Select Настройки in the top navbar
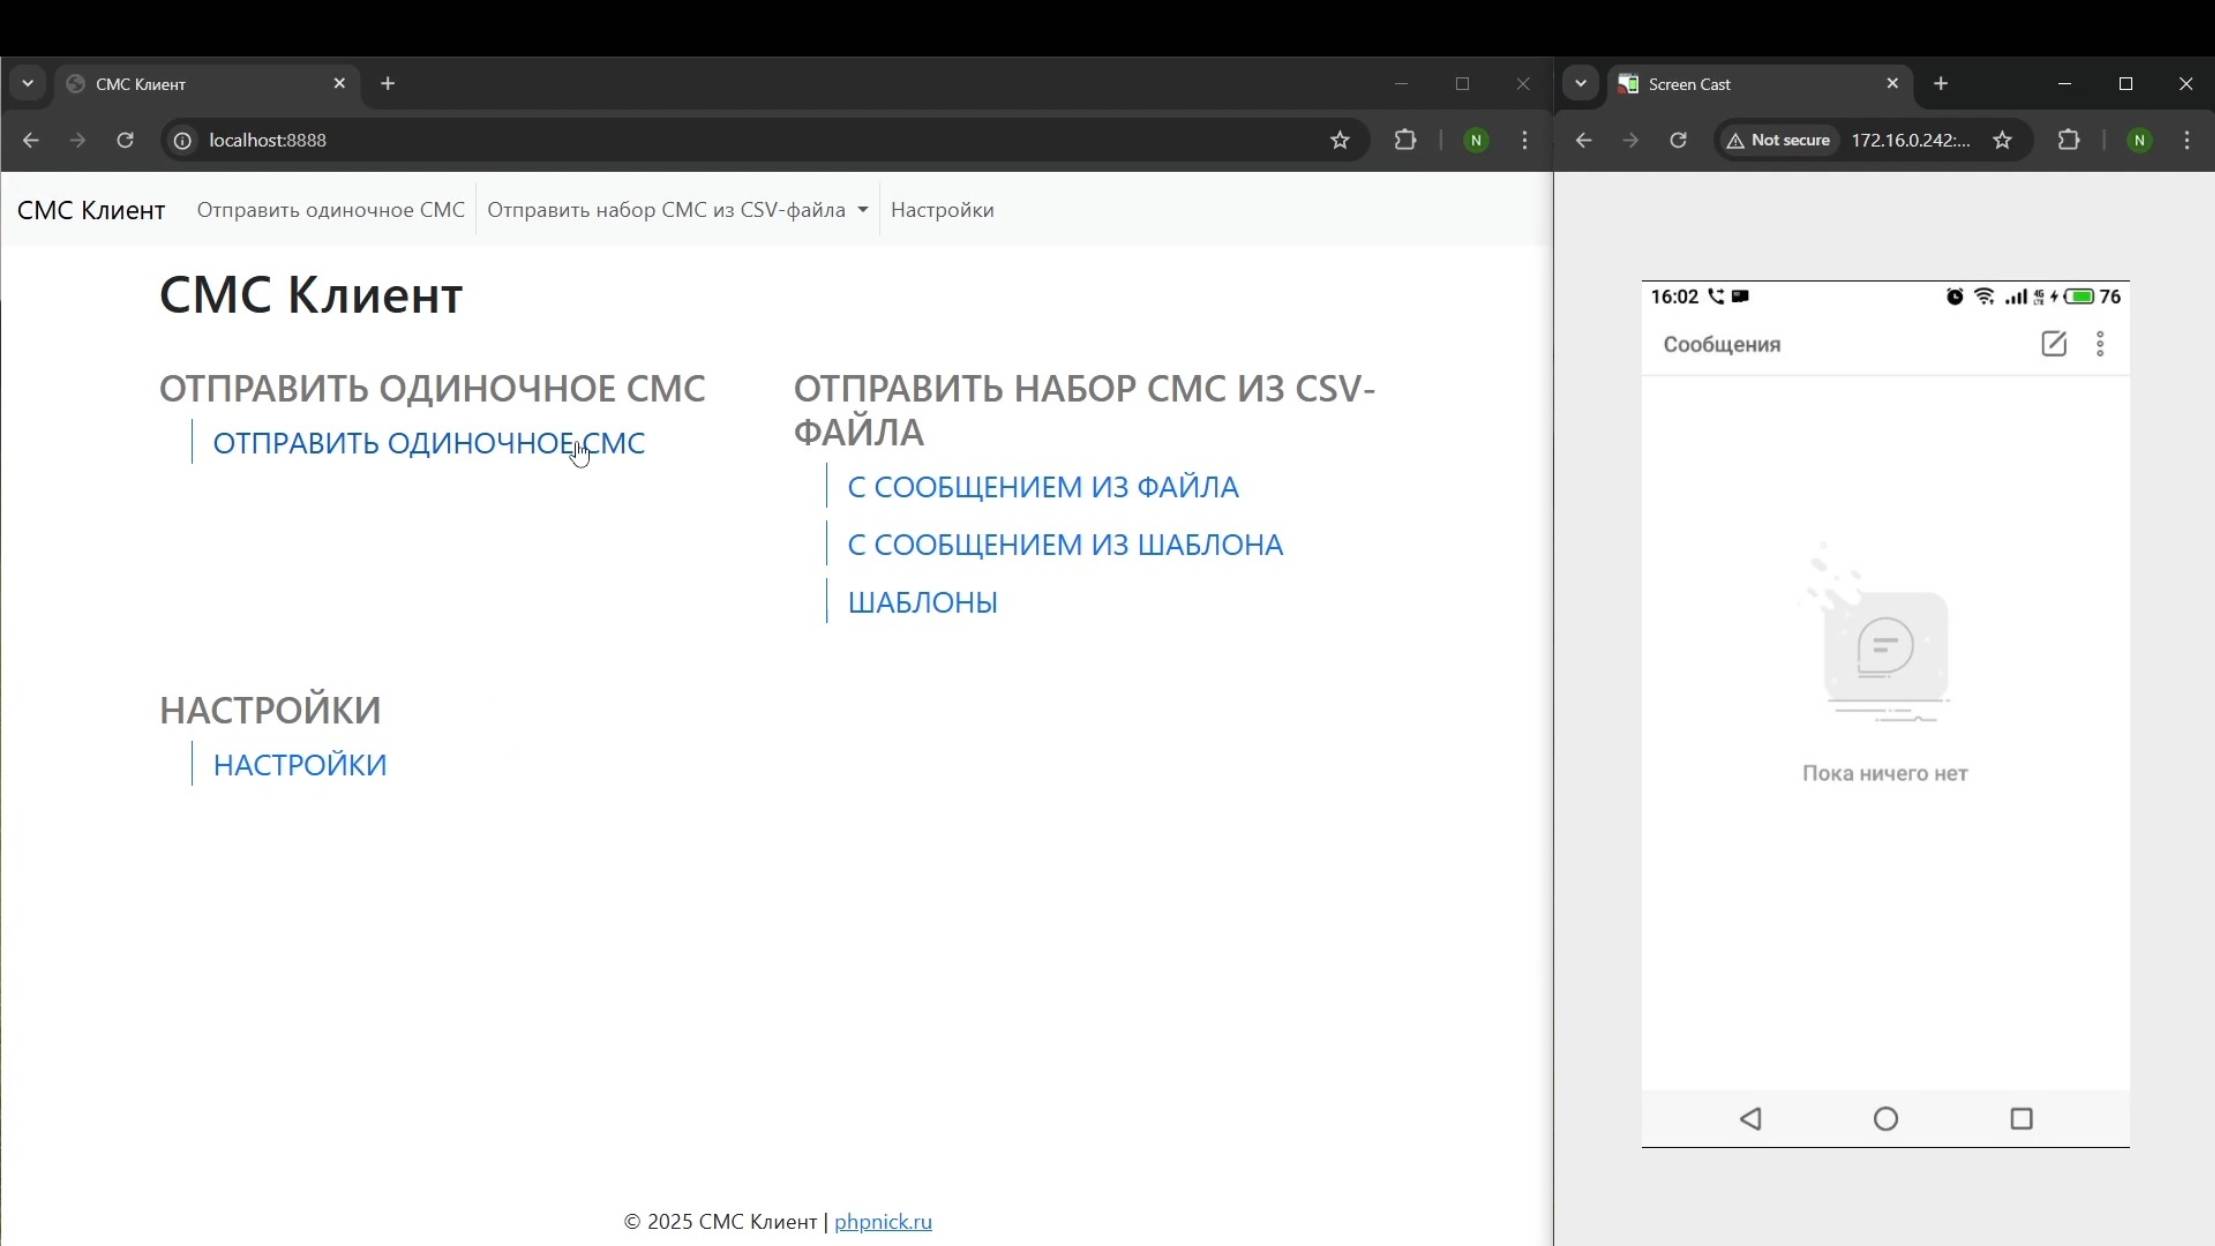Image resolution: width=2215 pixels, height=1246 pixels. coord(942,210)
